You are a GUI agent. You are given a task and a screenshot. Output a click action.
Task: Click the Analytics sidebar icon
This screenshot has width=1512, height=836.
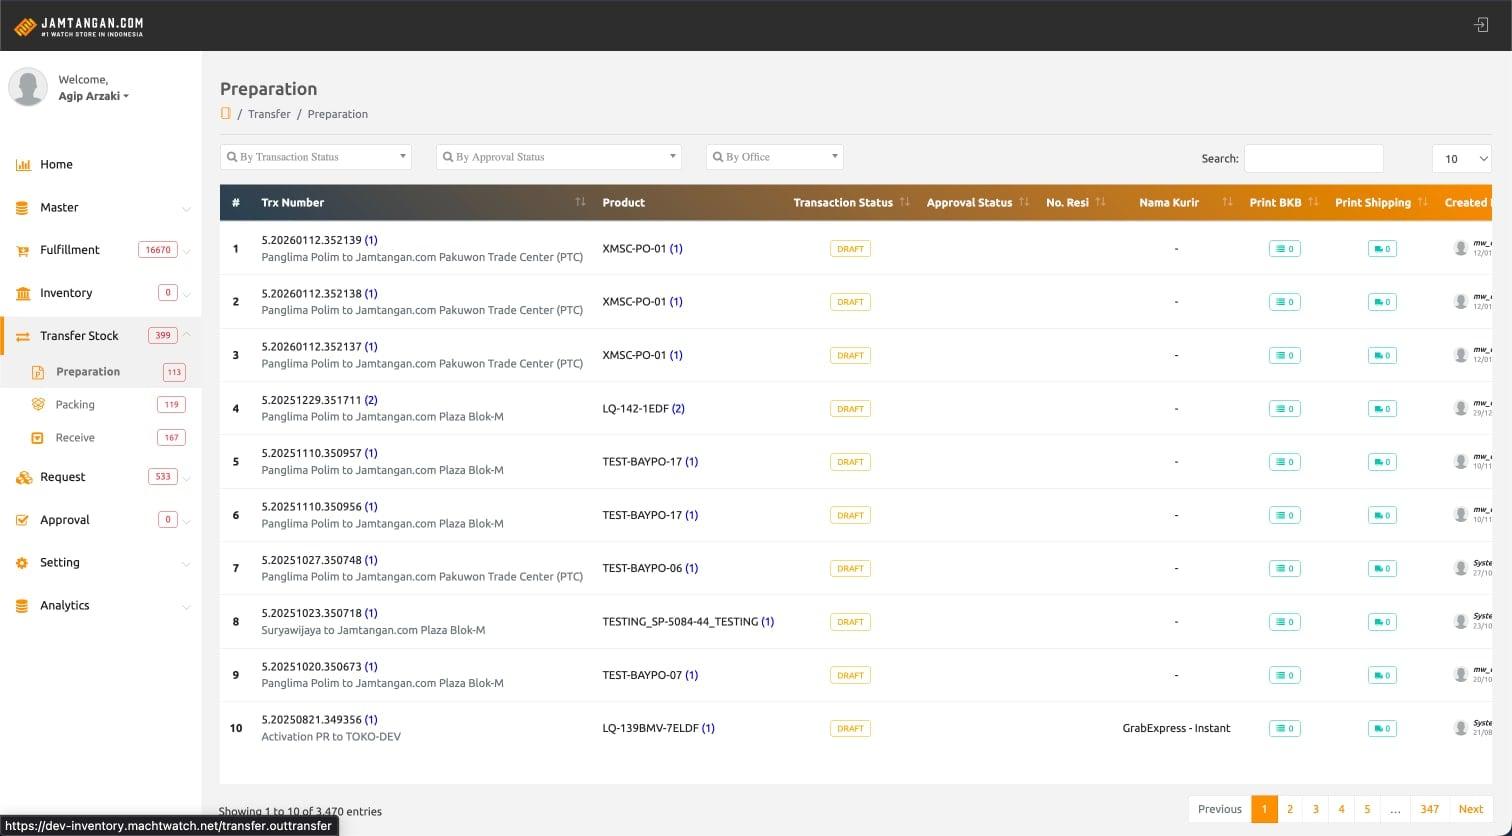pyautogui.click(x=22, y=606)
